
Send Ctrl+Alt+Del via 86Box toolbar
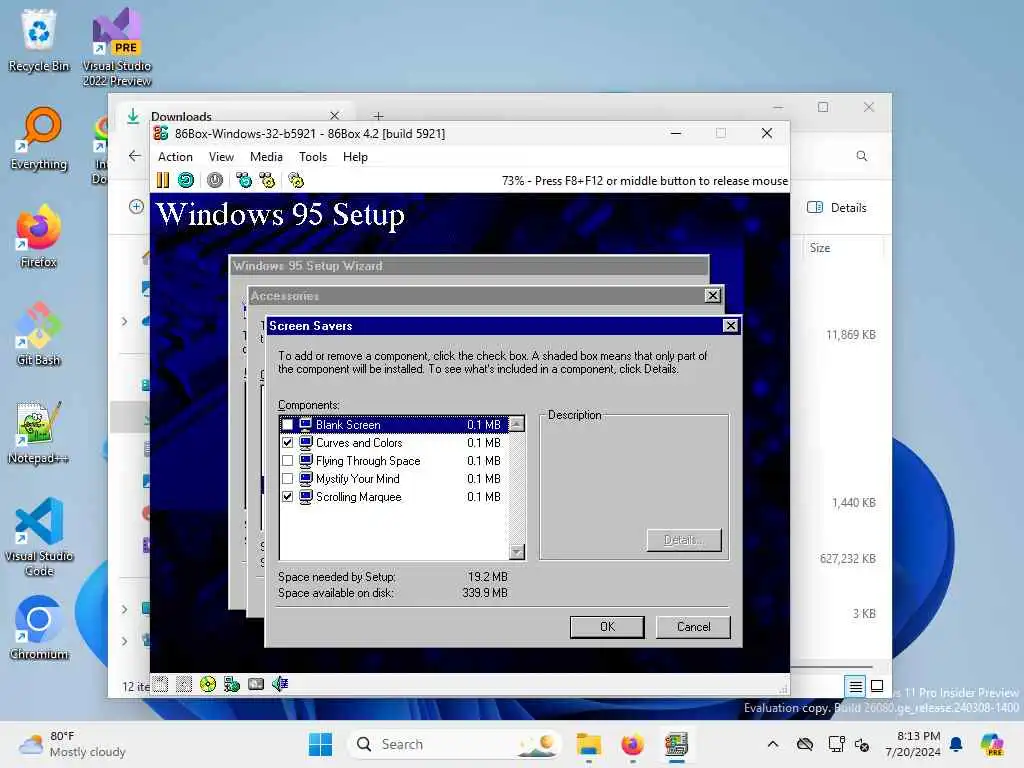pyautogui.click(x=244, y=180)
